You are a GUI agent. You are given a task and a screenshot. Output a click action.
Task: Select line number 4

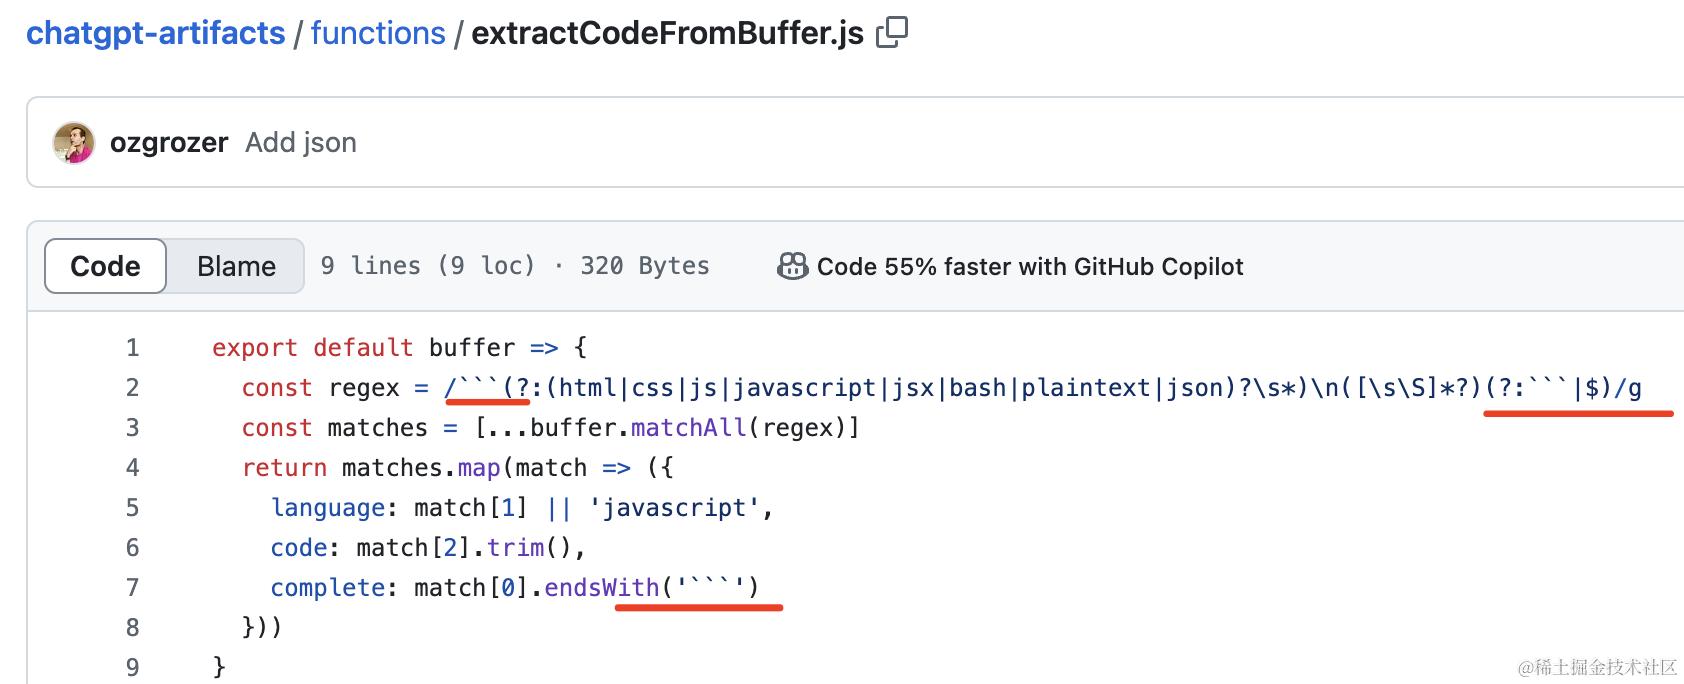132,468
